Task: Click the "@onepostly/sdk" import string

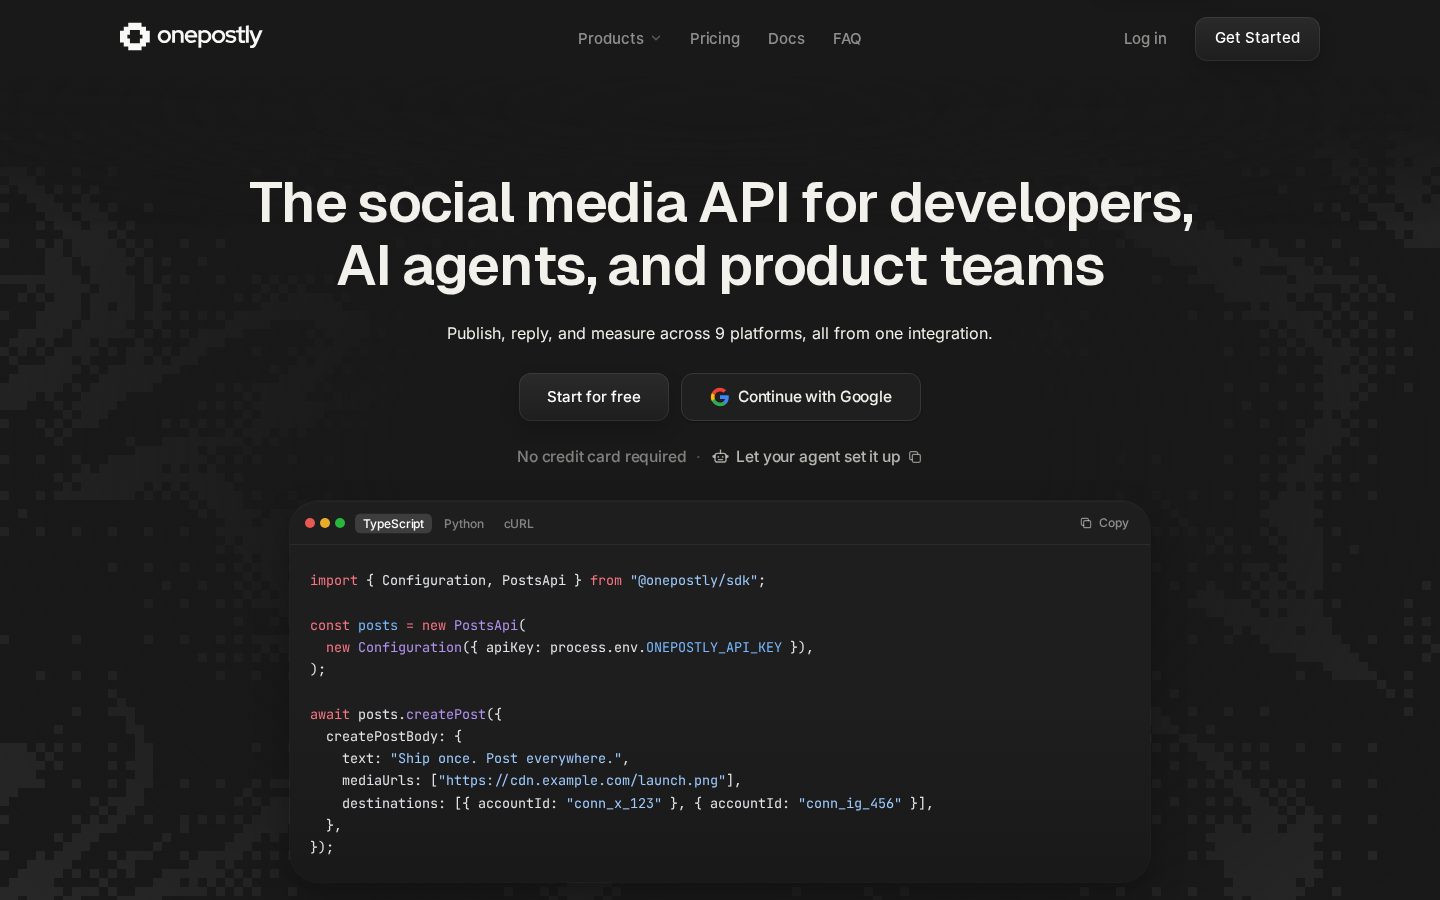Action: point(694,580)
